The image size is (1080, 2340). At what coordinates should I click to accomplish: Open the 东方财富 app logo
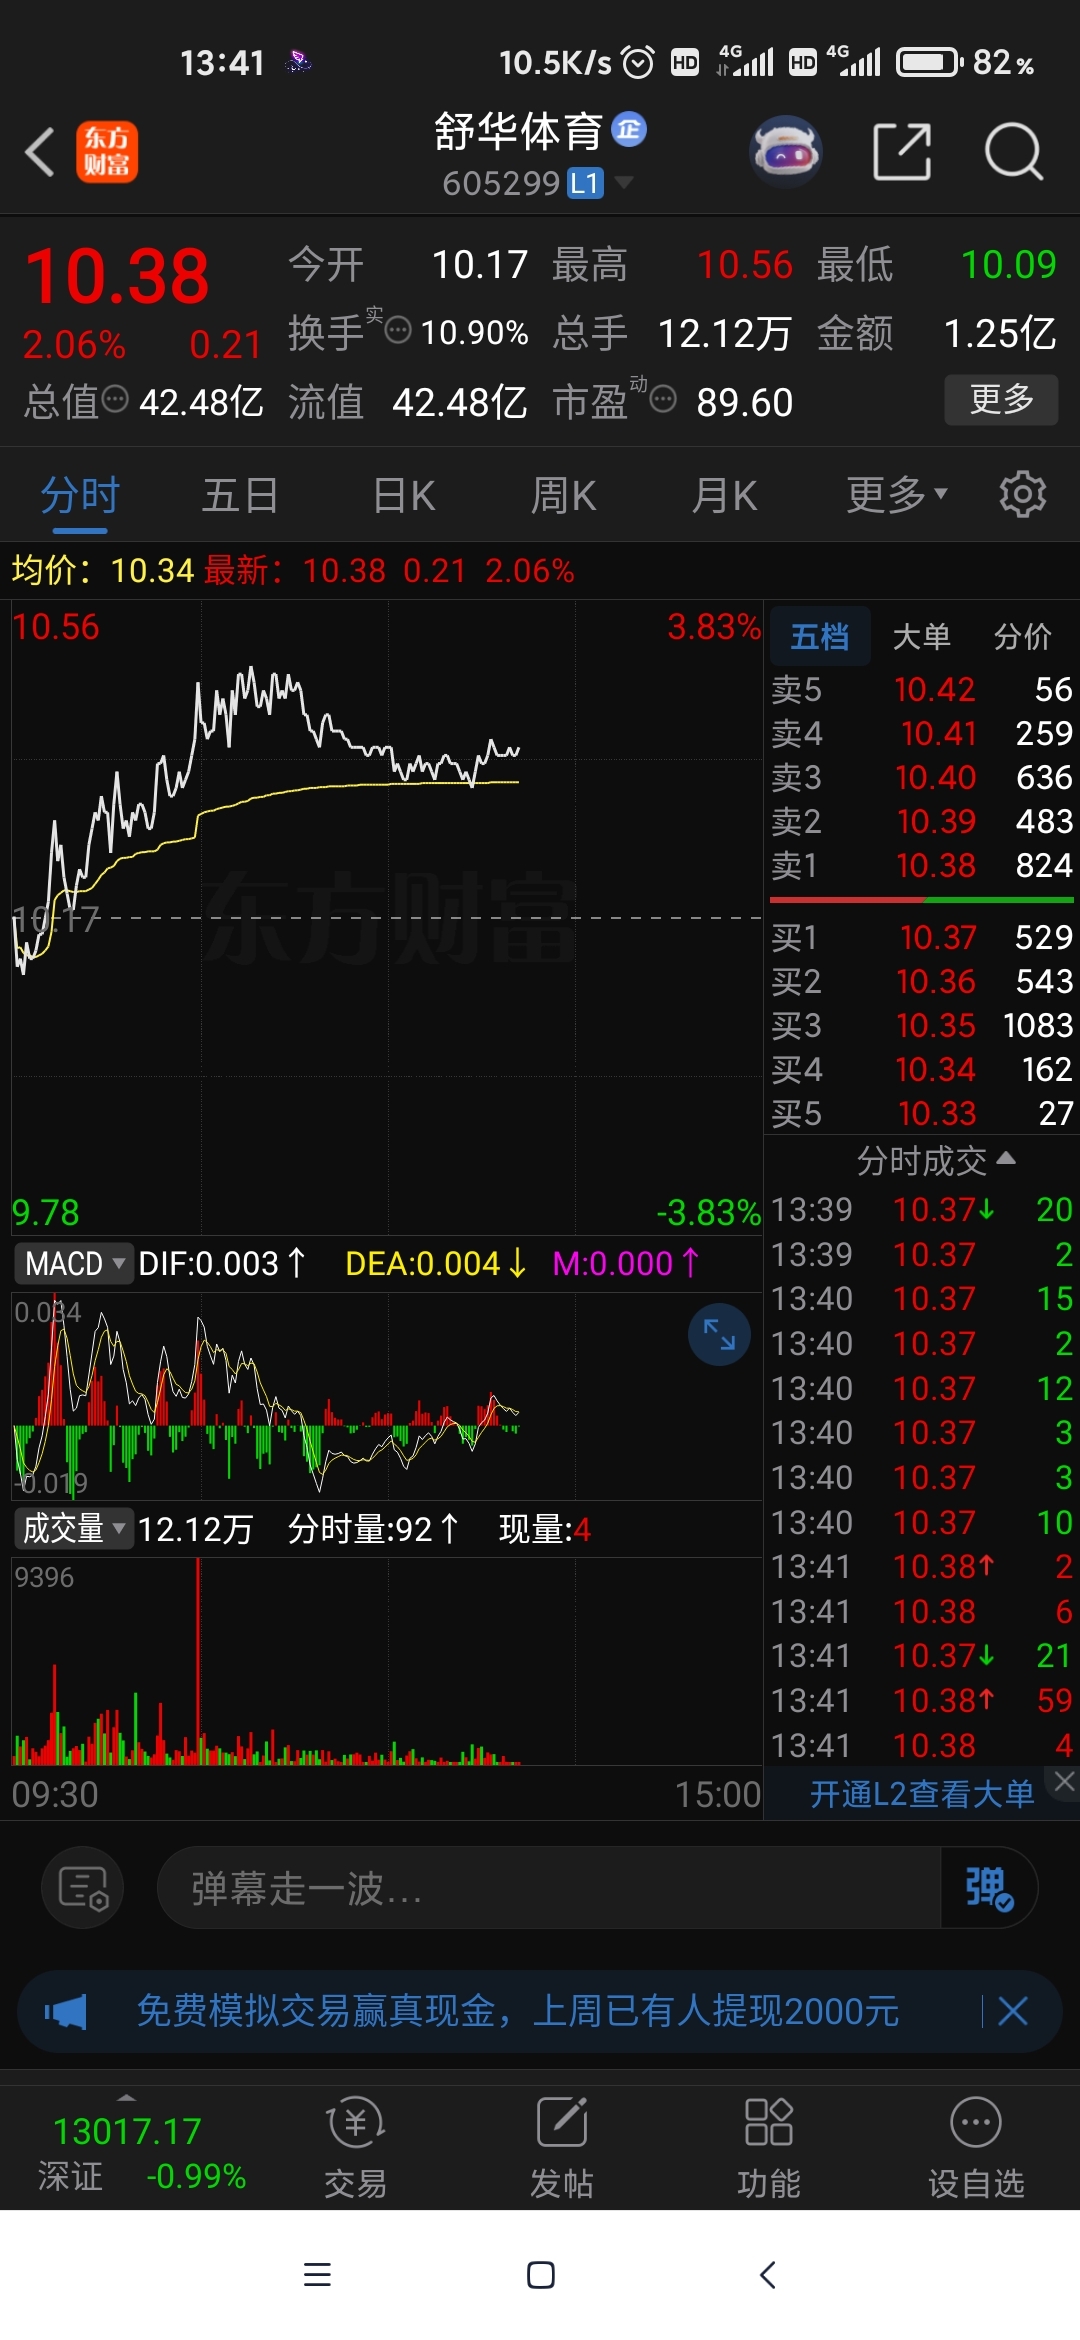[107, 152]
